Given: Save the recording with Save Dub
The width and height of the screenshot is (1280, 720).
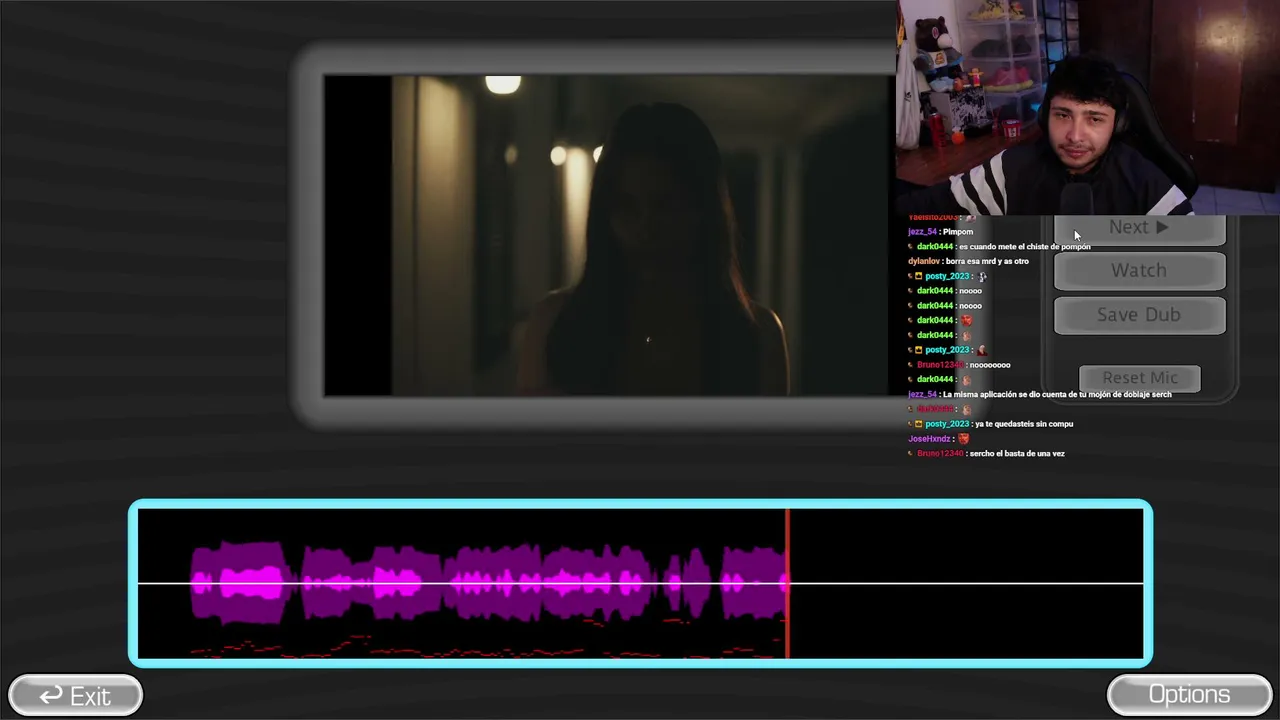Looking at the screenshot, I should coord(1139,315).
